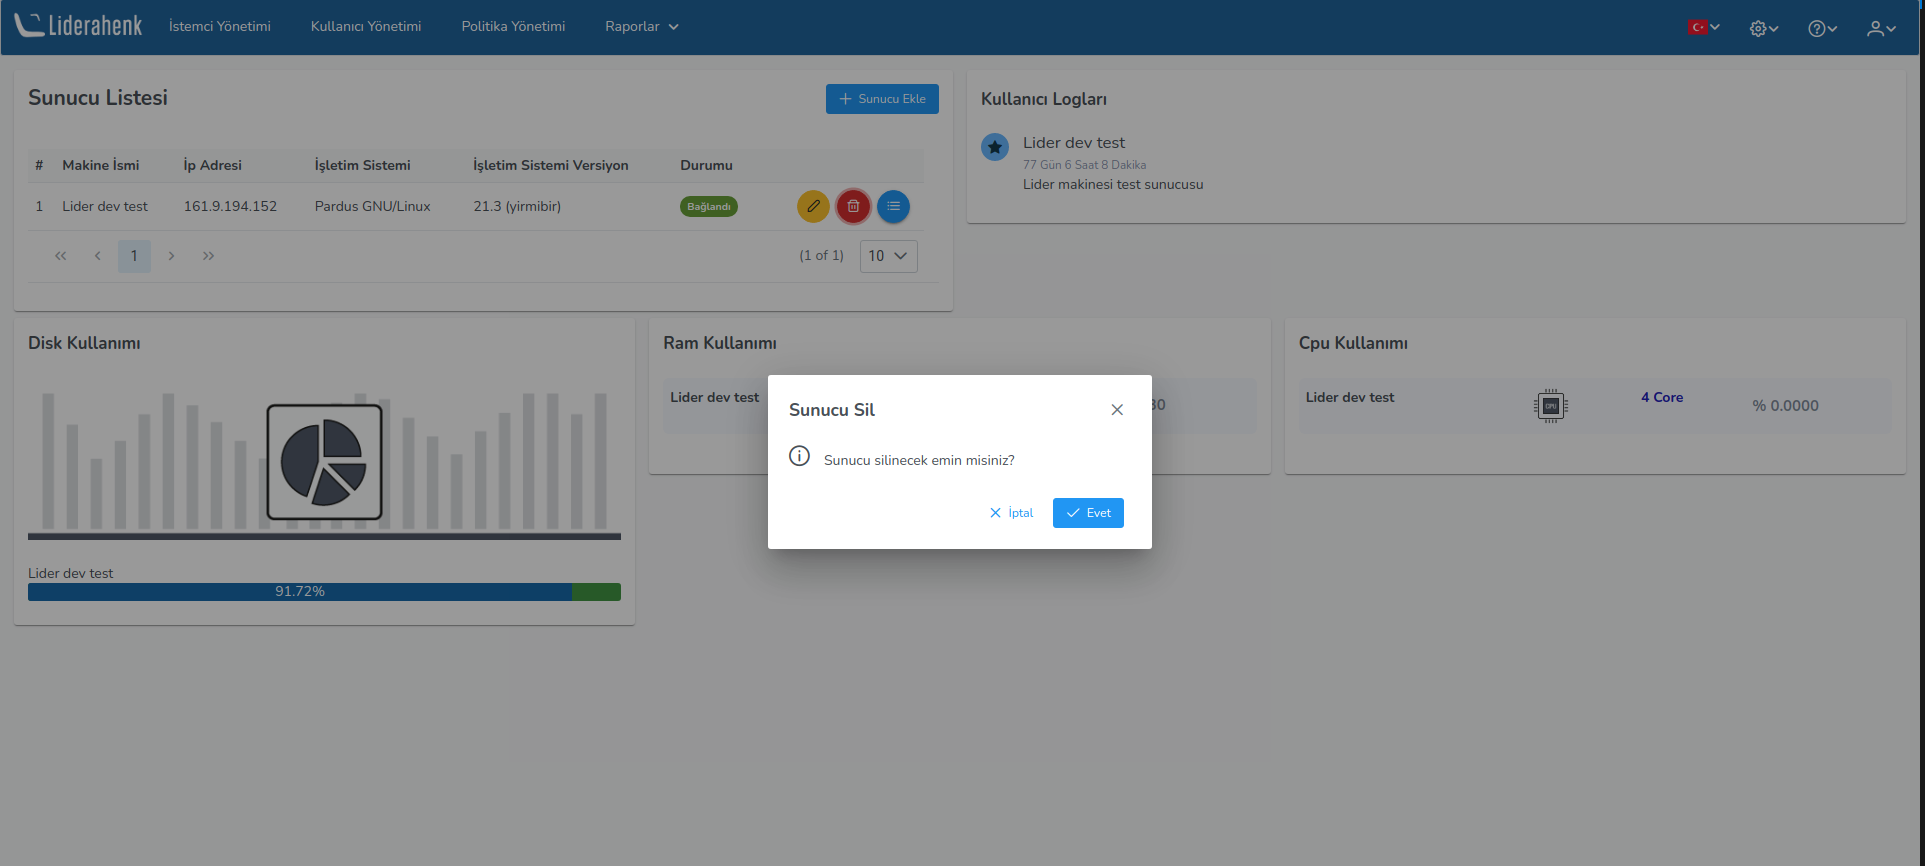Open Politika Yönetimi menu
1925x866 pixels.
[x=513, y=26]
